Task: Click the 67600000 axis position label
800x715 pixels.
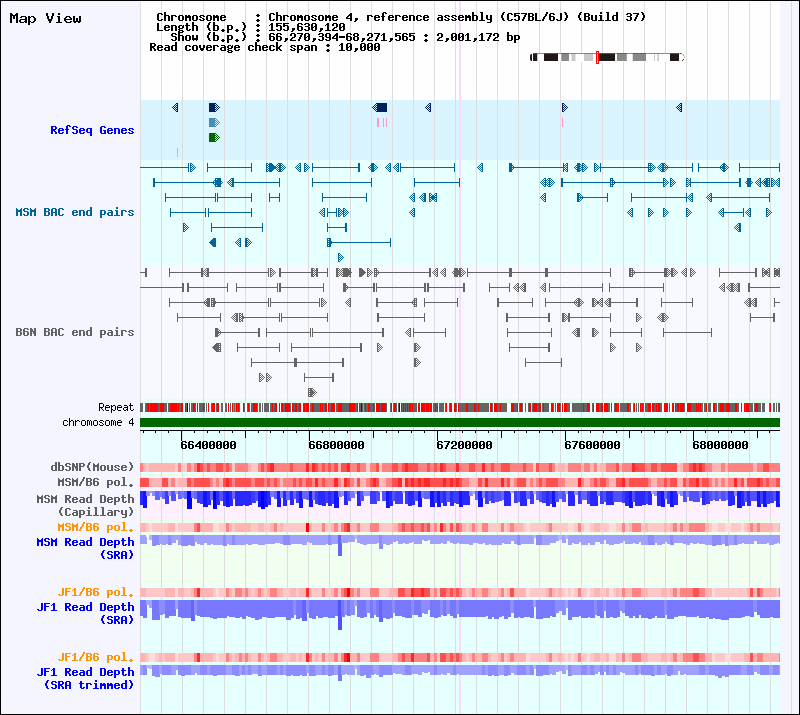Action: [592, 445]
